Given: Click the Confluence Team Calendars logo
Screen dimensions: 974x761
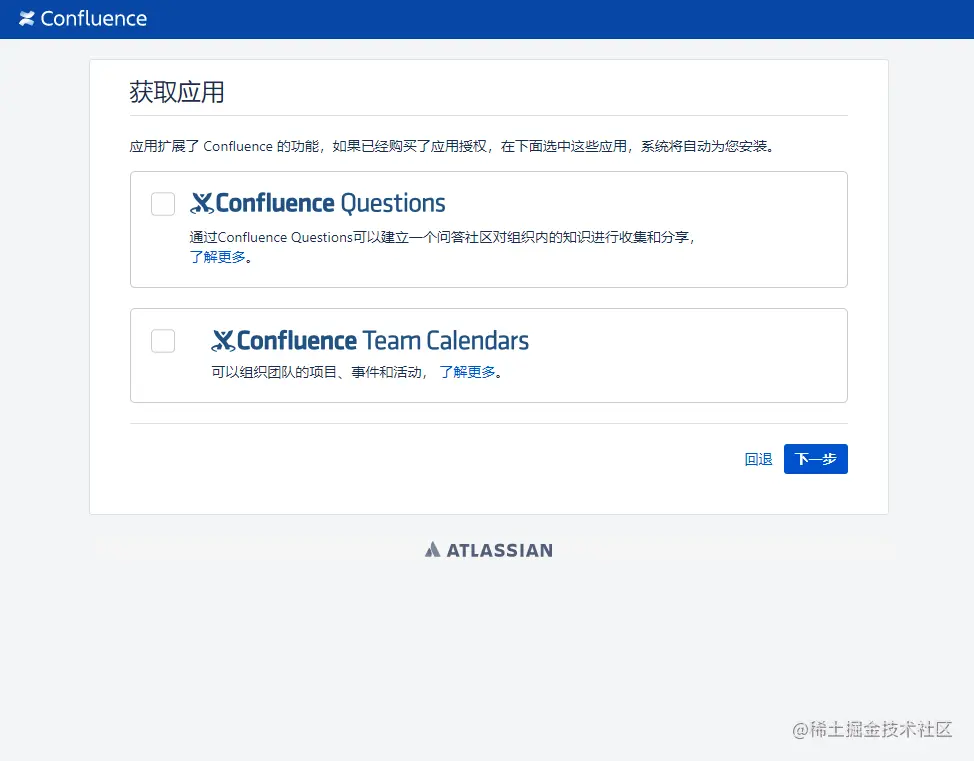Looking at the screenshot, I should tap(370, 340).
